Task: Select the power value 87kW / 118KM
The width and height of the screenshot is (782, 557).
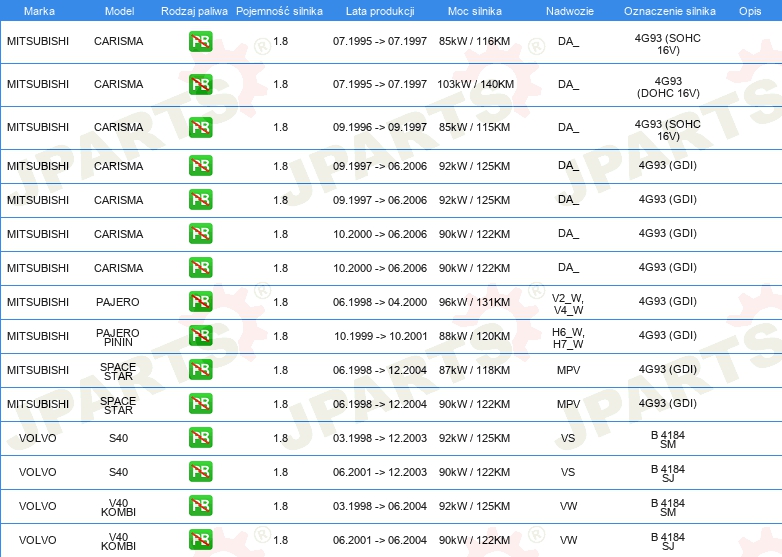Action: (x=474, y=370)
